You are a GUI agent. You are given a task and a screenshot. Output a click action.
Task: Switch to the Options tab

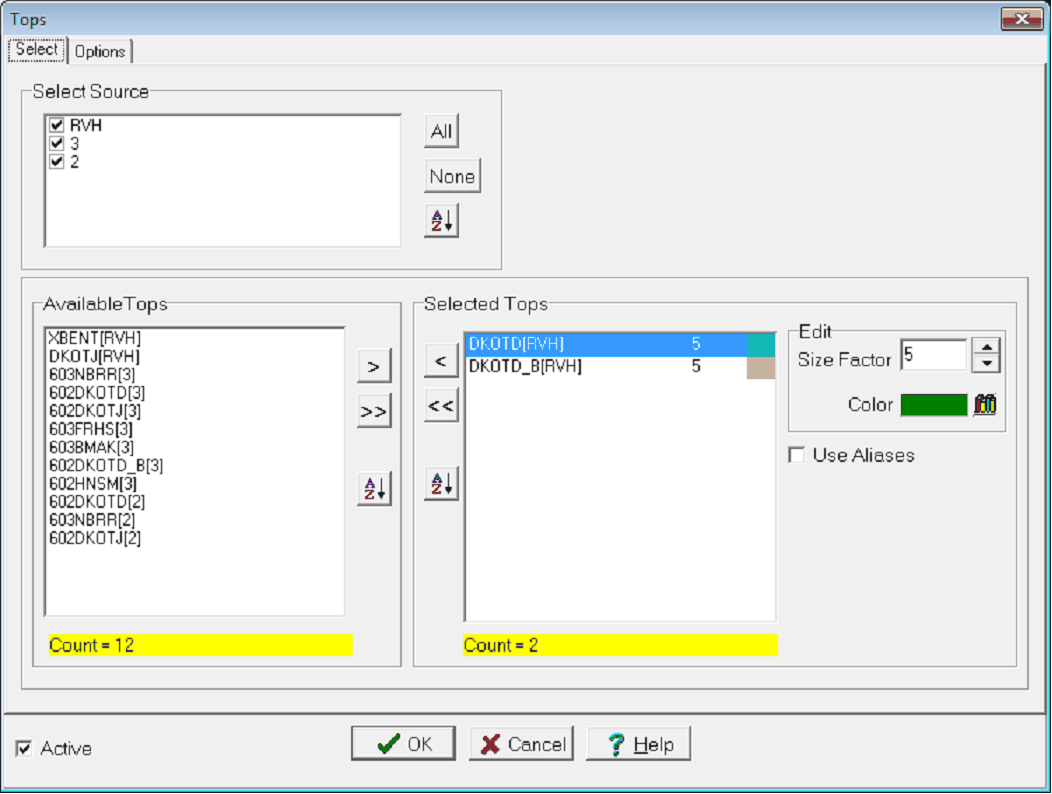[x=100, y=51]
